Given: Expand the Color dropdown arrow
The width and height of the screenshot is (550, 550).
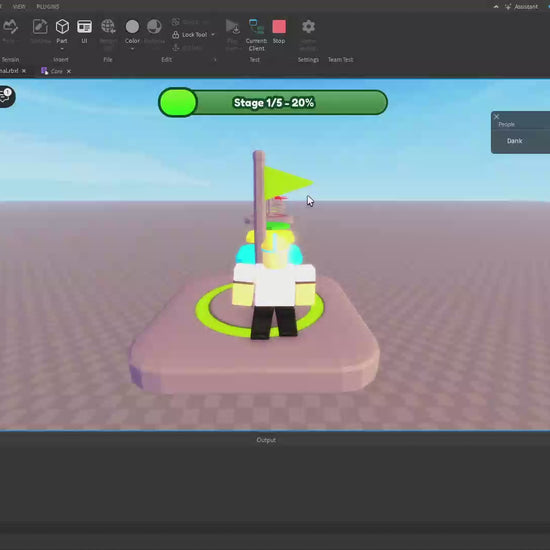Looking at the screenshot, I should 132,48.
